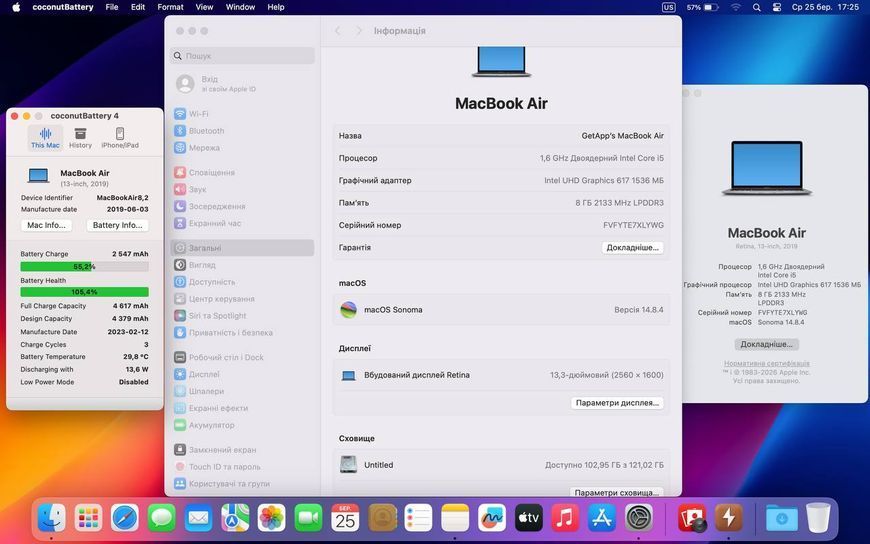Click GetApp's MacBook Air name field
This screenshot has height=544, width=870.
pos(622,135)
